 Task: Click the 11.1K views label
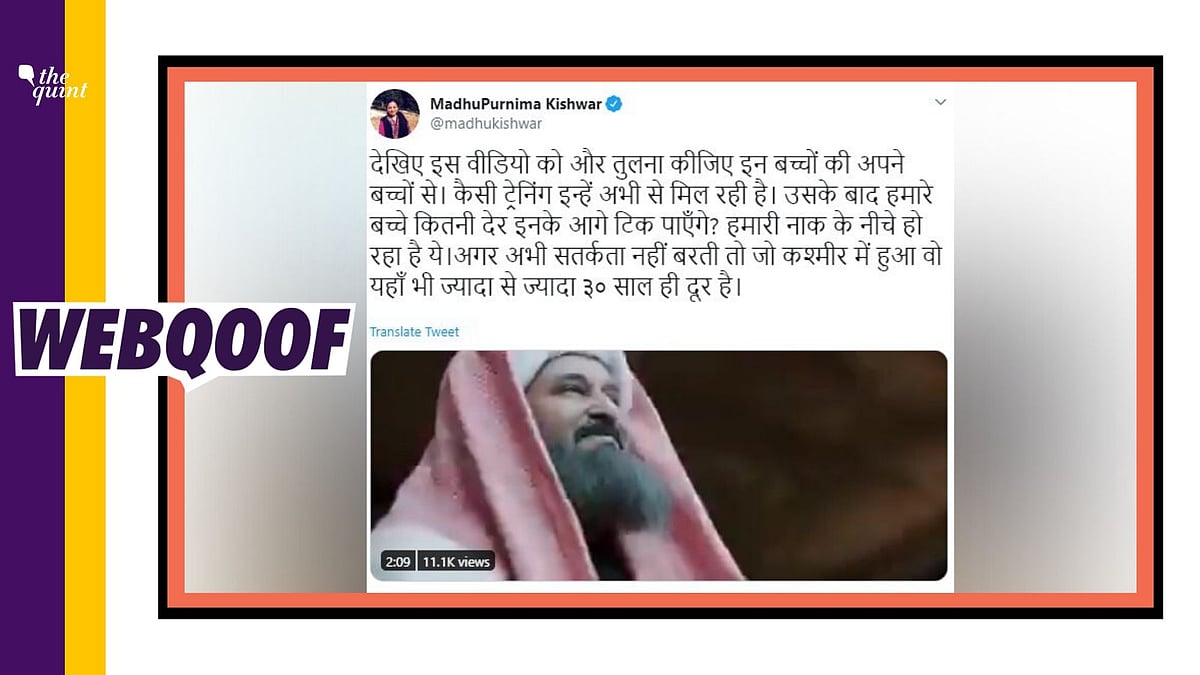(454, 562)
